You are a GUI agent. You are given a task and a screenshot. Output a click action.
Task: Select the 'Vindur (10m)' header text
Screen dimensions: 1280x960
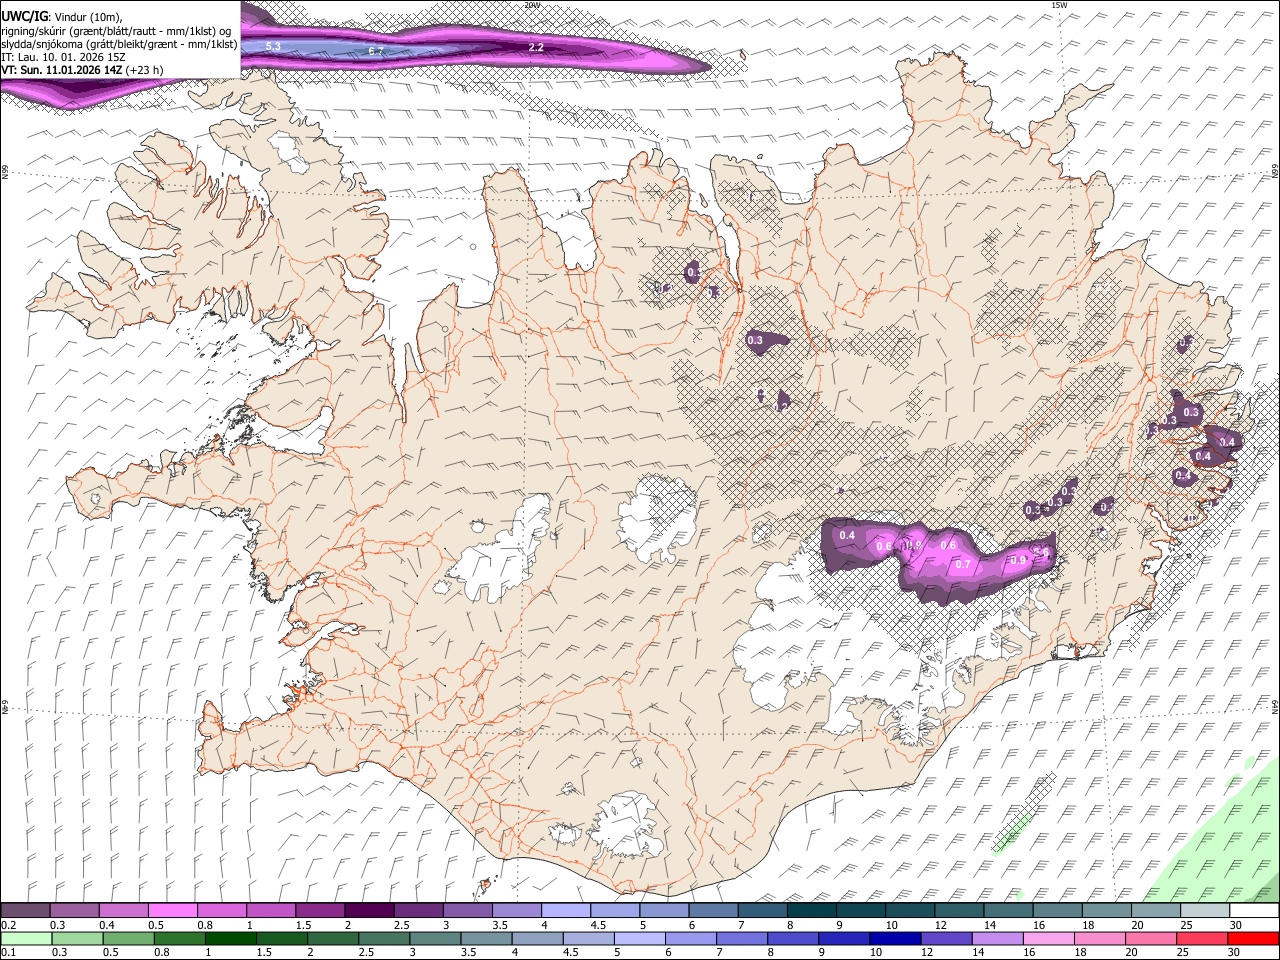coord(88,17)
